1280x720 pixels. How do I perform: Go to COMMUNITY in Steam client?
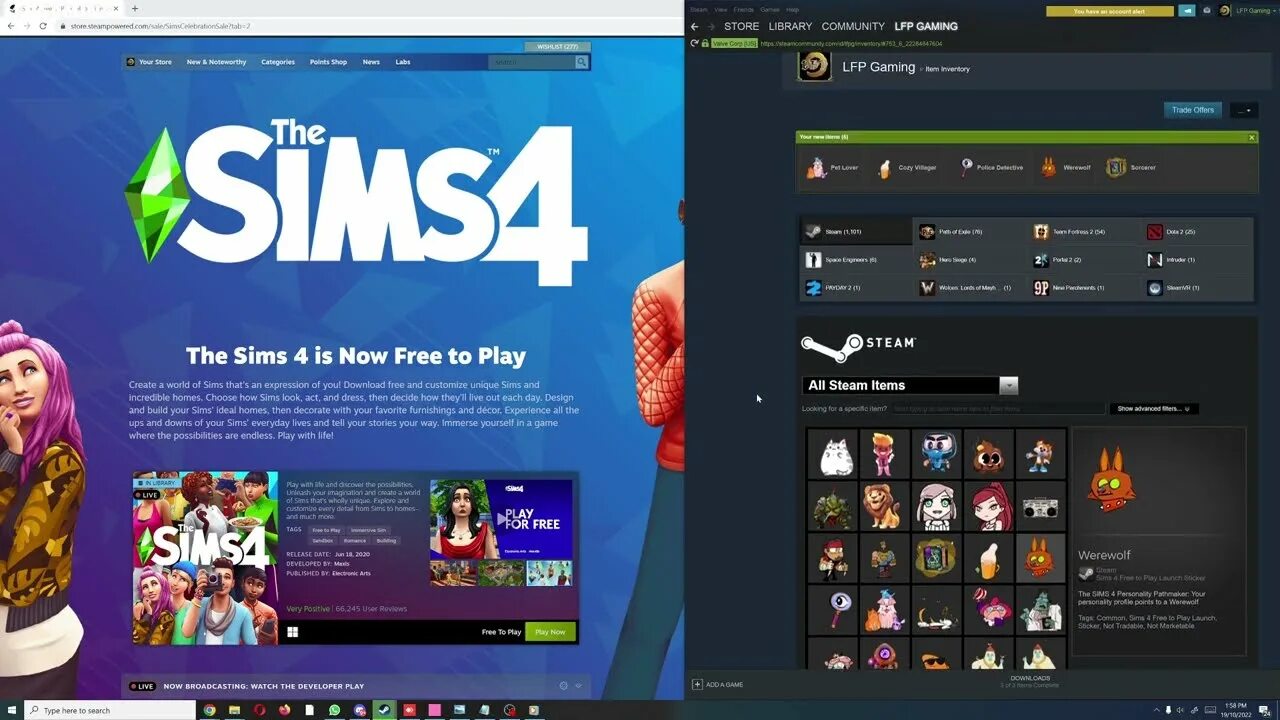click(x=853, y=26)
